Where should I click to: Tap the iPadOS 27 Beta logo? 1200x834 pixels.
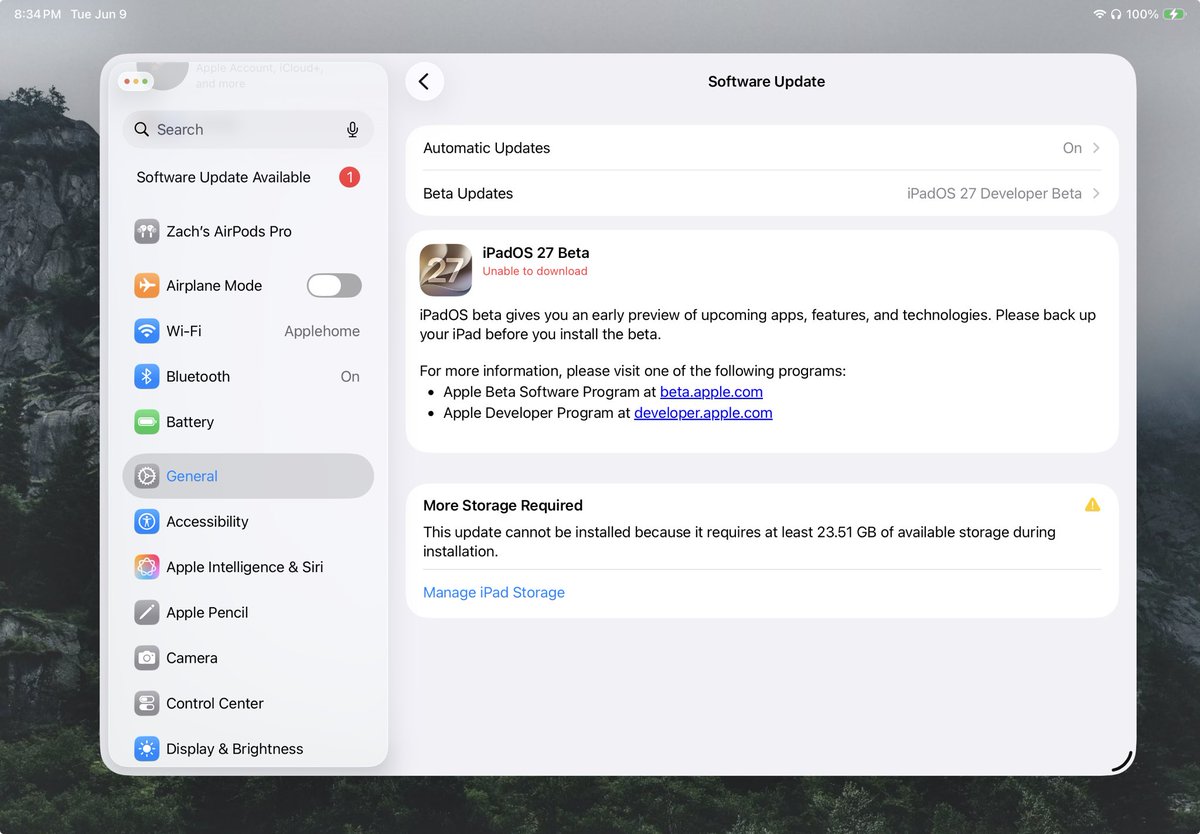(446, 270)
